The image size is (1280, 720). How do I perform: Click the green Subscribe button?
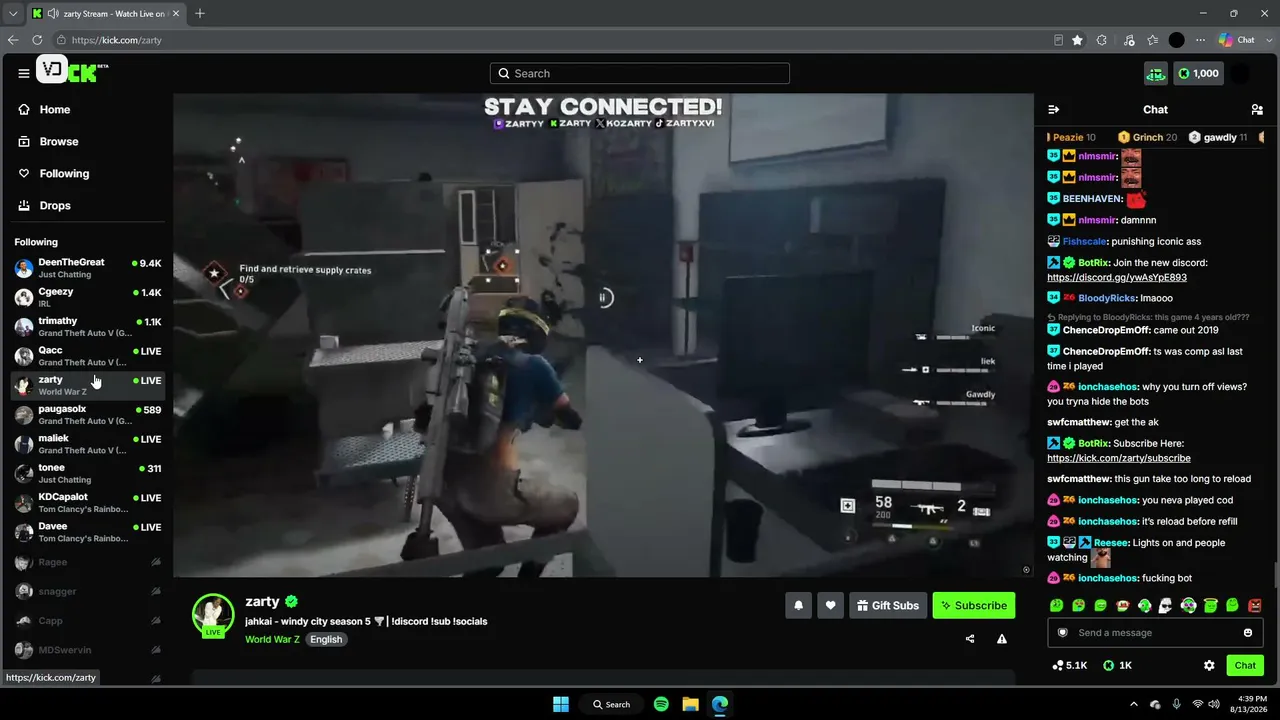click(x=974, y=605)
